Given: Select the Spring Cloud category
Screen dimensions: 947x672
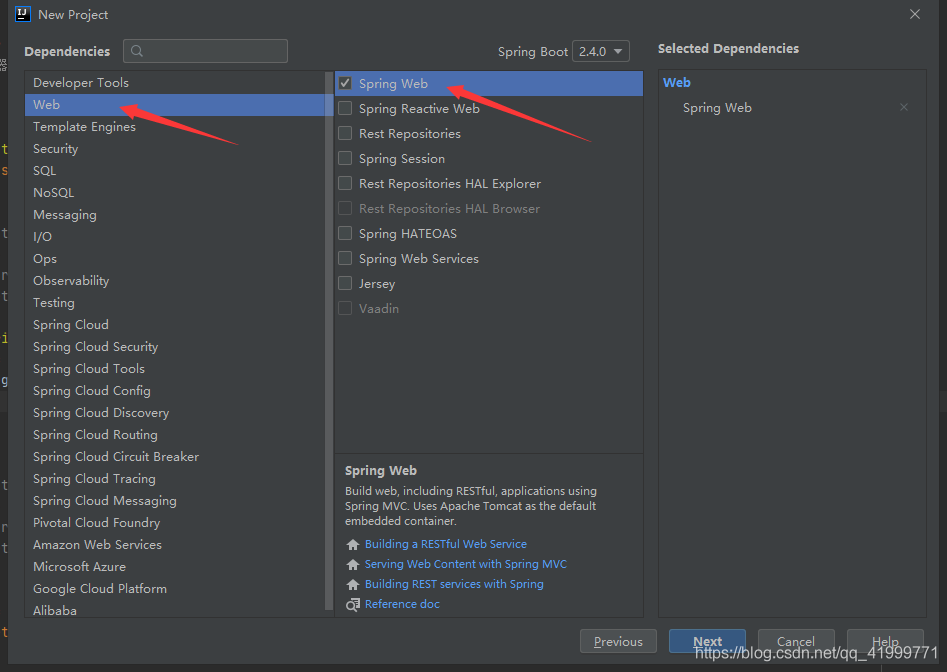Looking at the screenshot, I should pyautogui.click(x=175, y=325).
